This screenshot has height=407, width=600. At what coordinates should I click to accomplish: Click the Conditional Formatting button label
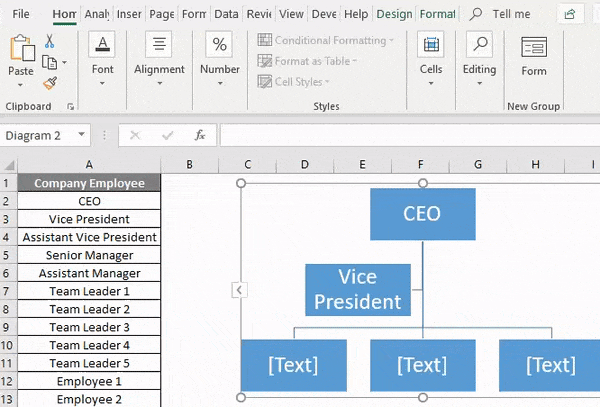point(331,40)
